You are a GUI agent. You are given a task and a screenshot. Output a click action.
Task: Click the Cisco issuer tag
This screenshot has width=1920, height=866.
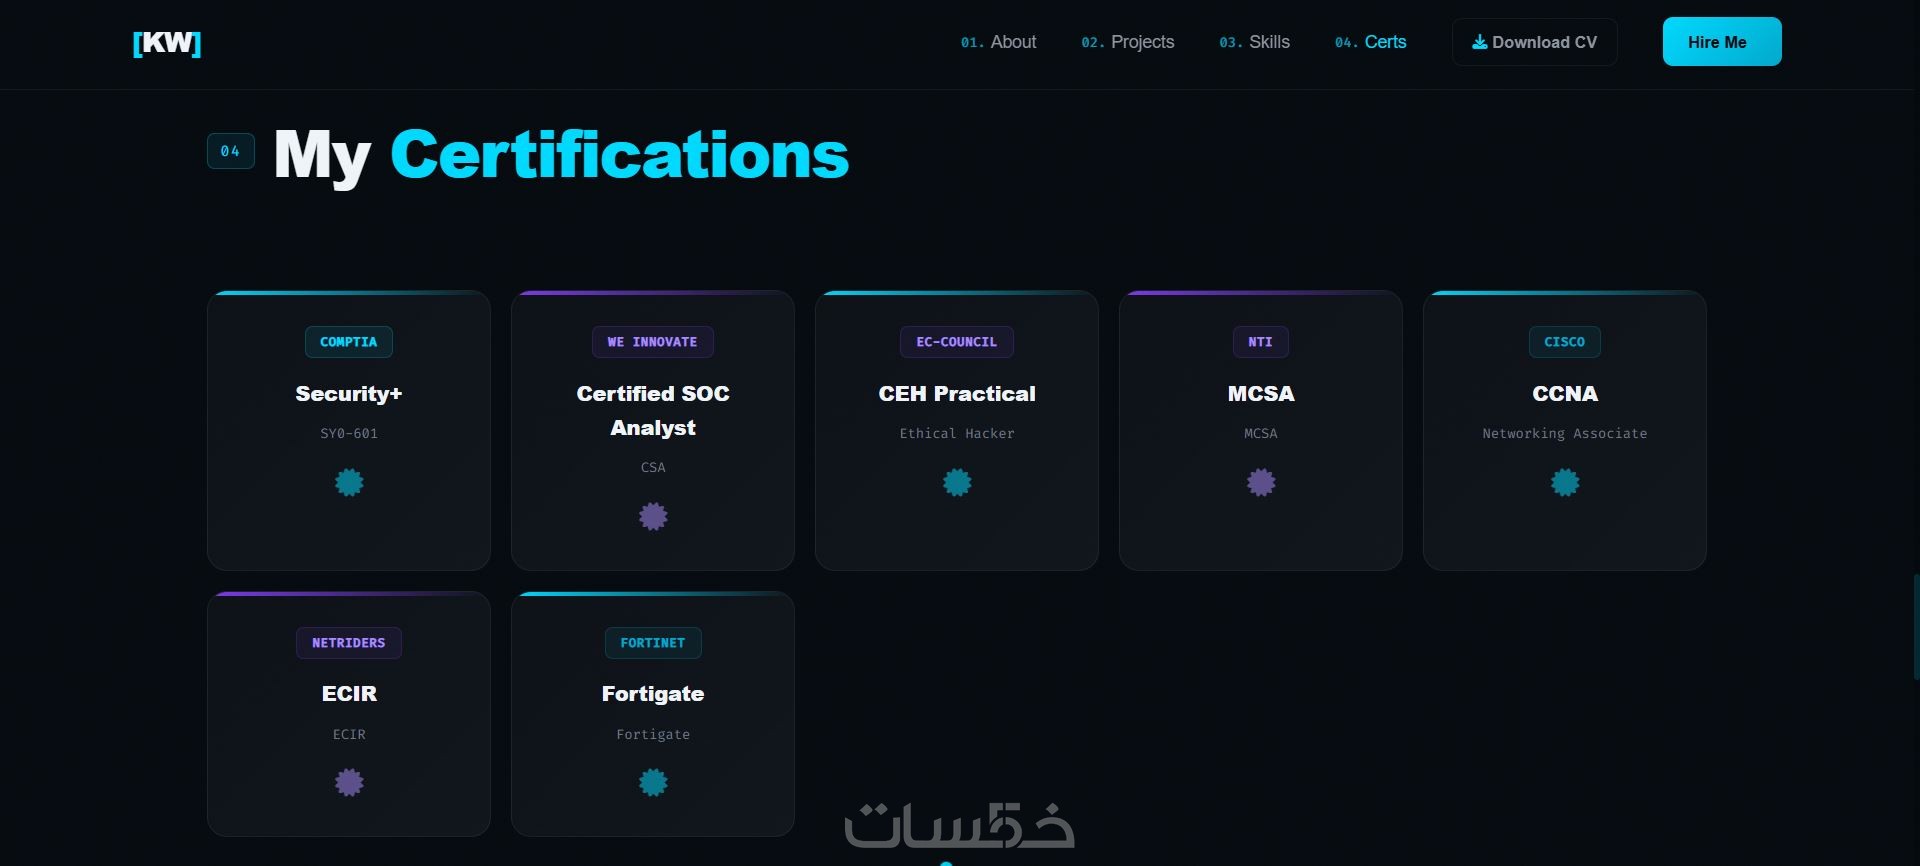tap(1565, 342)
